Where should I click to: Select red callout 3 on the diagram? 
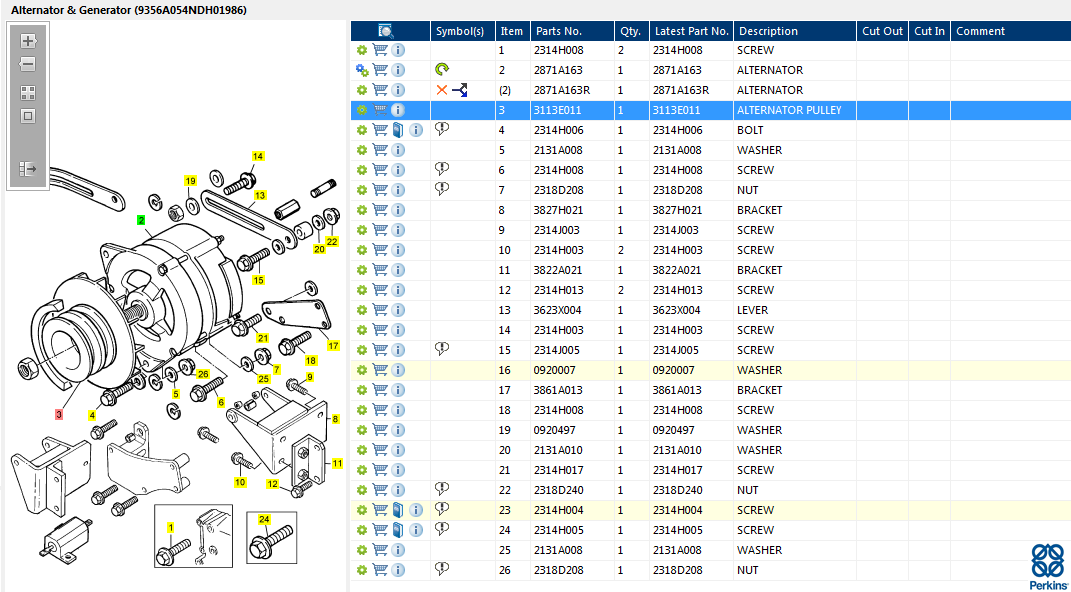(x=59, y=414)
